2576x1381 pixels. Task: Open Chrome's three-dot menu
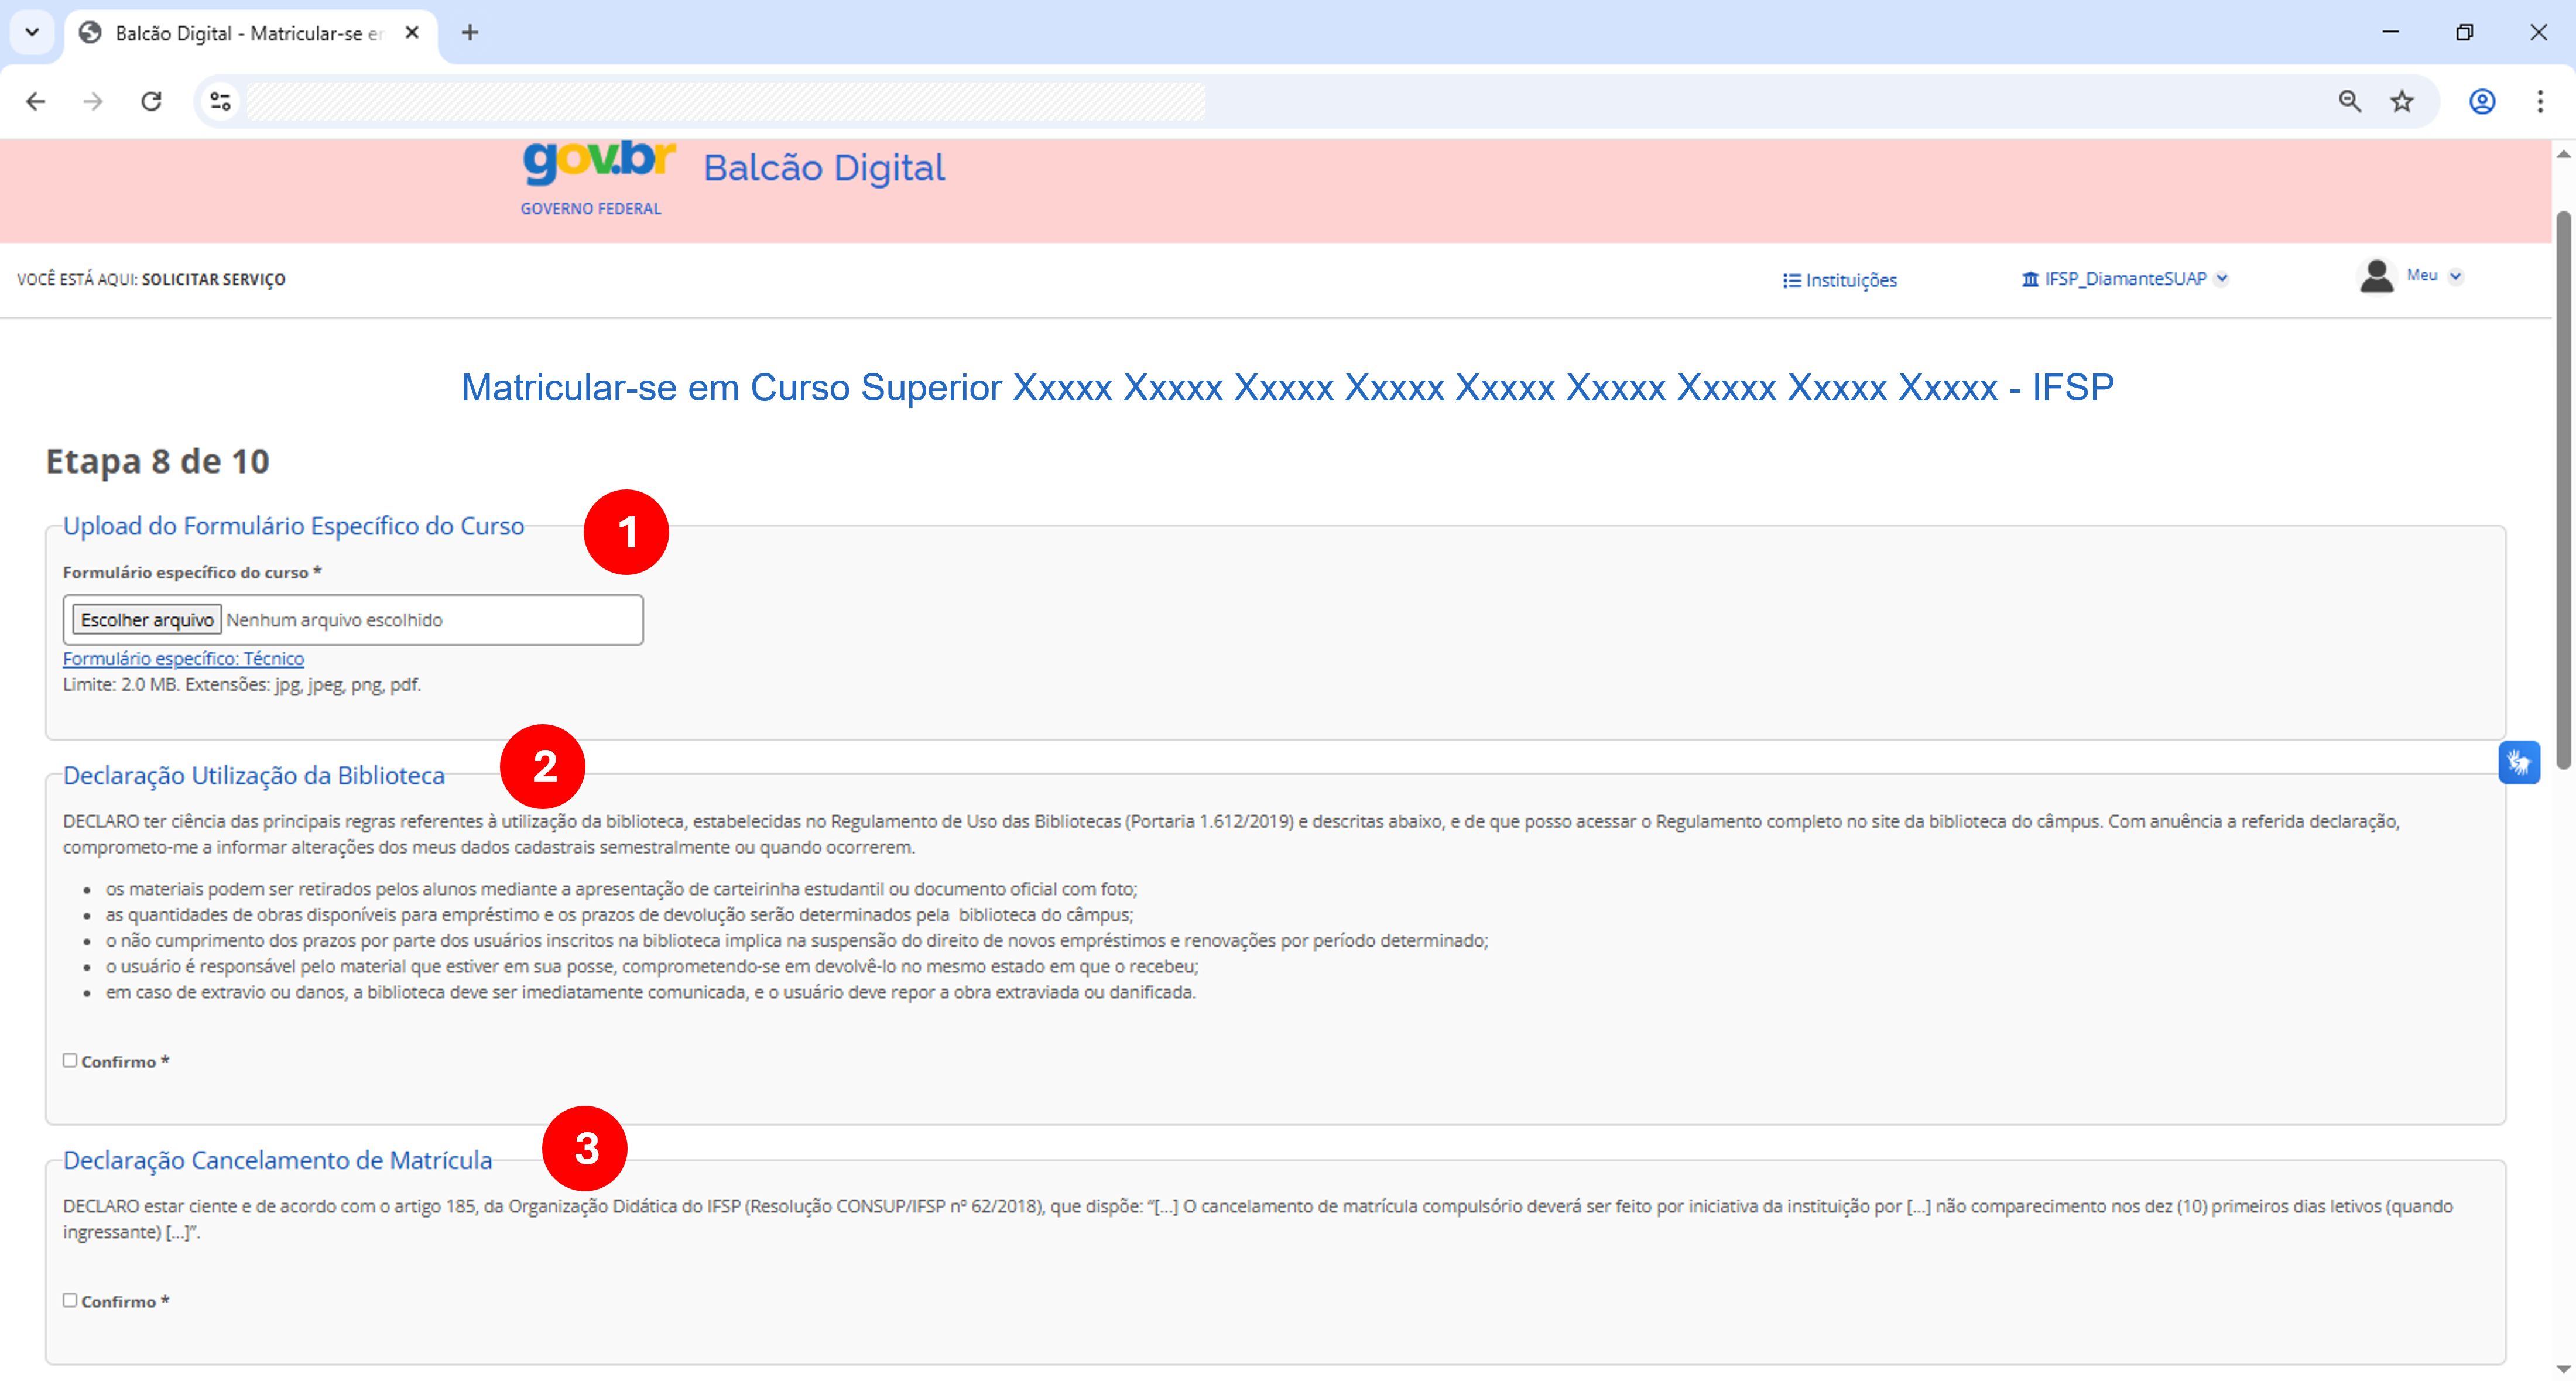click(2540, 101)
